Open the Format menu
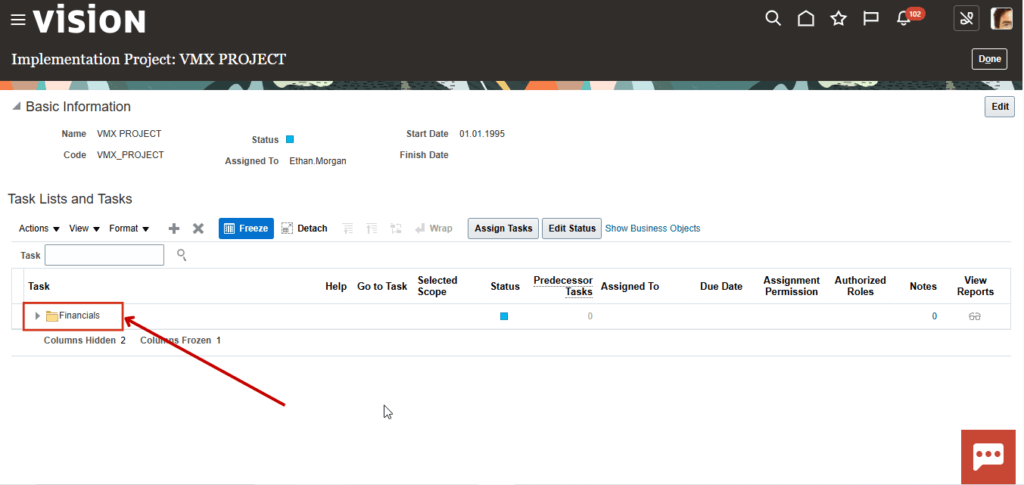 pyautogui.click(x=129, y=228)
